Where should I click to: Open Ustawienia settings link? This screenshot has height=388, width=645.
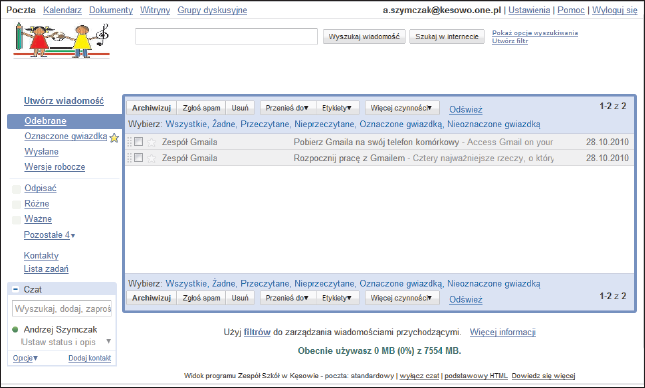tap(529, 10)
